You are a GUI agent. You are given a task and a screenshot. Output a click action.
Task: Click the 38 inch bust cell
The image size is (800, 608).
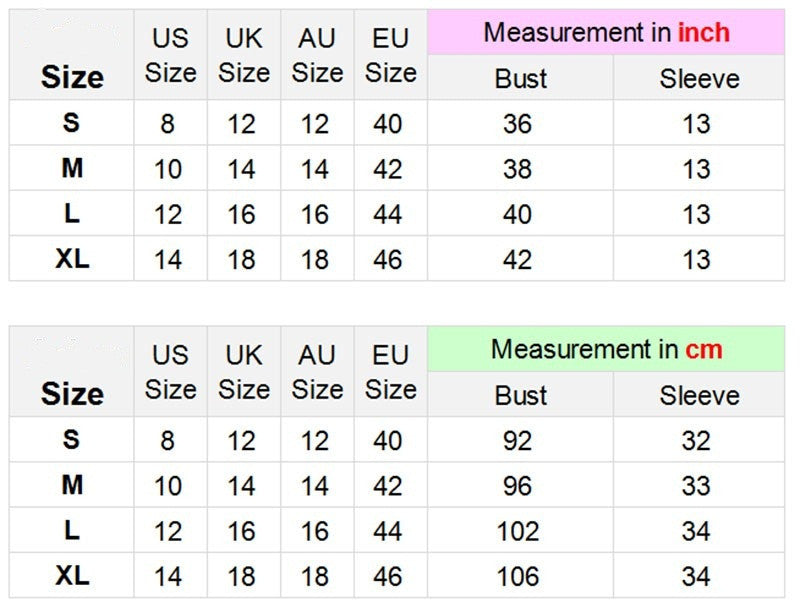pos(518,169)
